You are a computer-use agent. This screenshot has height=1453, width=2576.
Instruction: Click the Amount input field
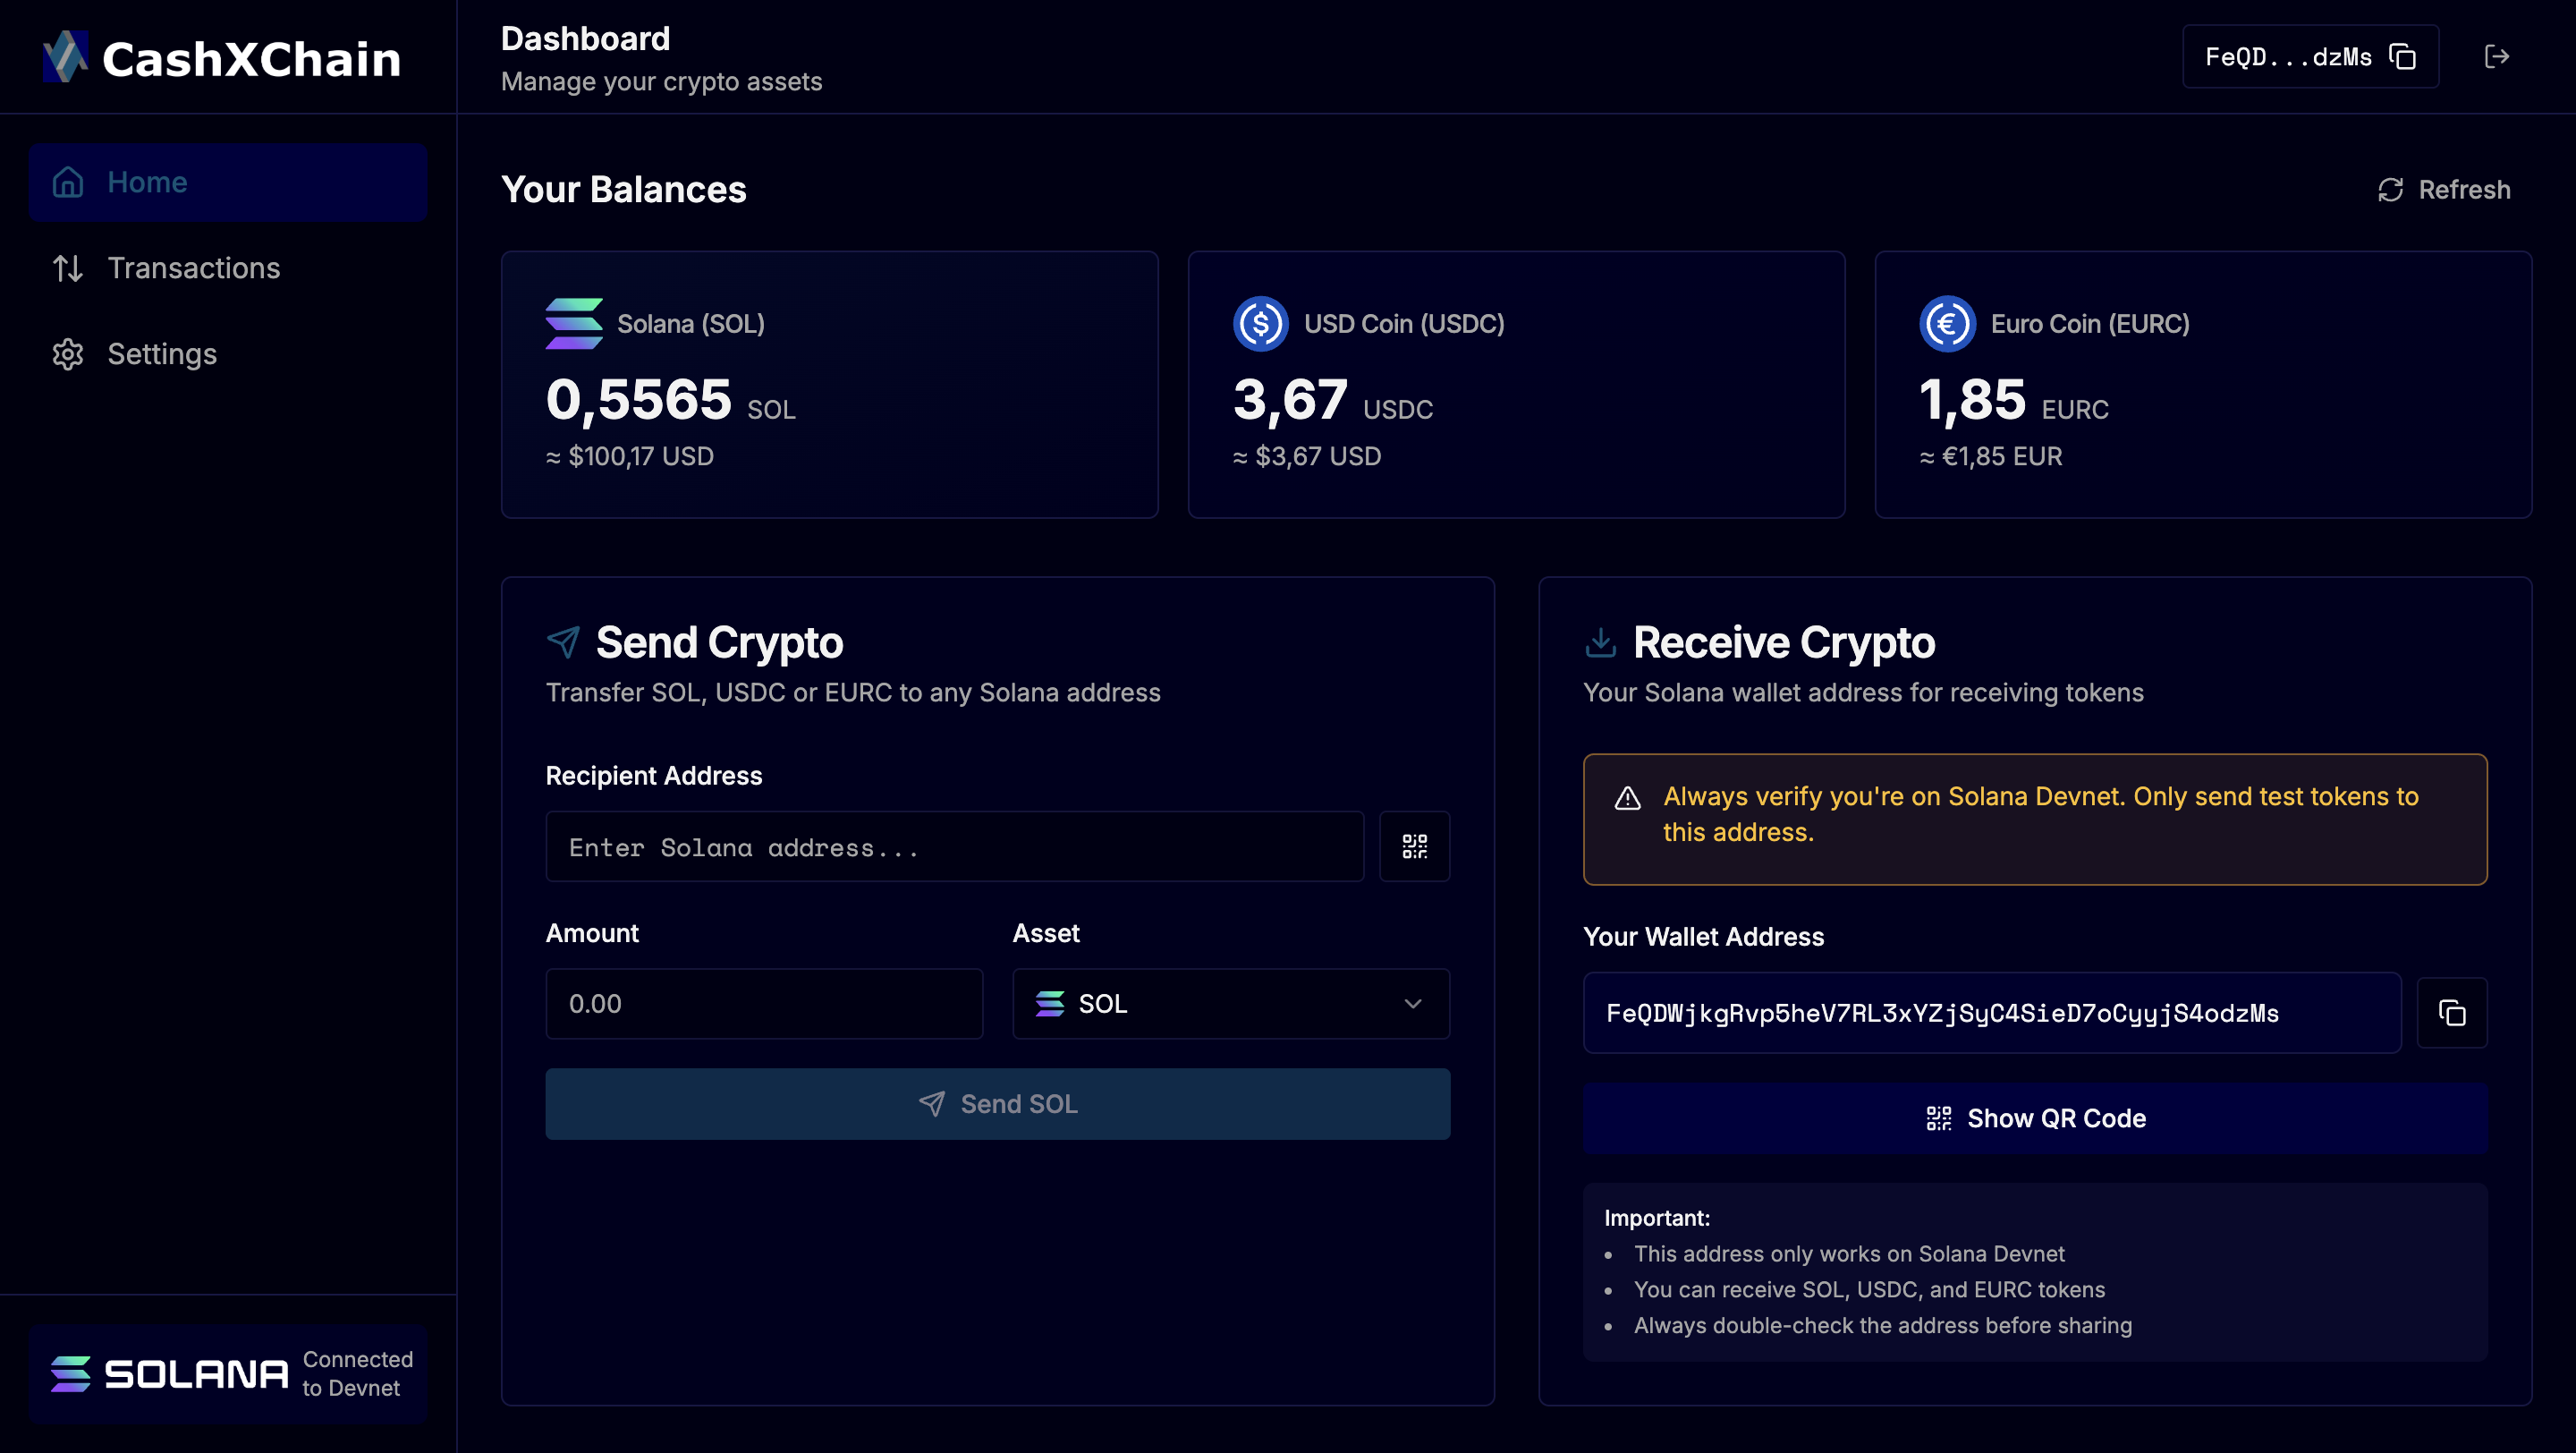[x=764, y=1003]
